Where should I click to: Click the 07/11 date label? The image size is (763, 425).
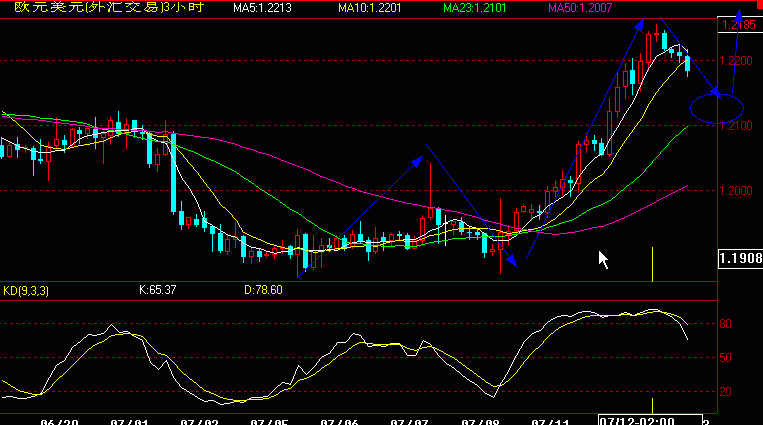click(550, 422)
